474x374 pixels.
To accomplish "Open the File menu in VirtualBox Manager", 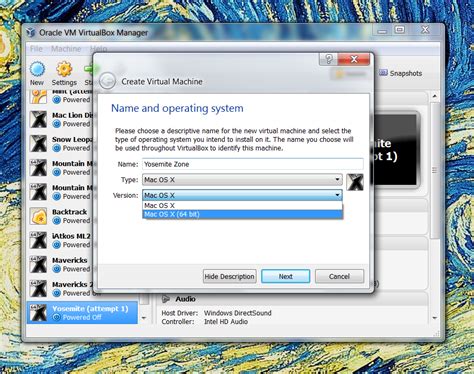I will pyautogui.click(x=36, y=49).
